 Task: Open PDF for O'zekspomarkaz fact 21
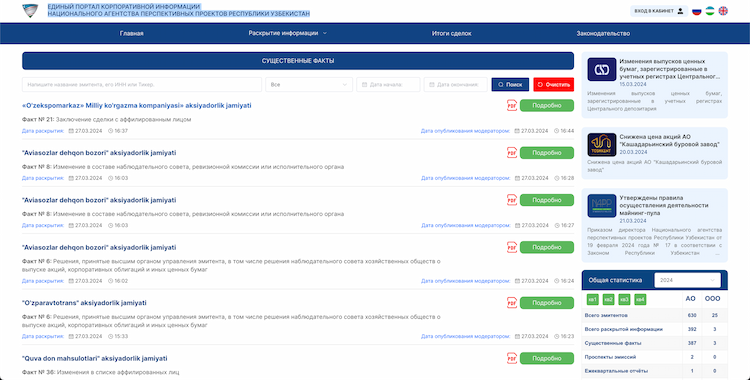click(x=512, y=105)
